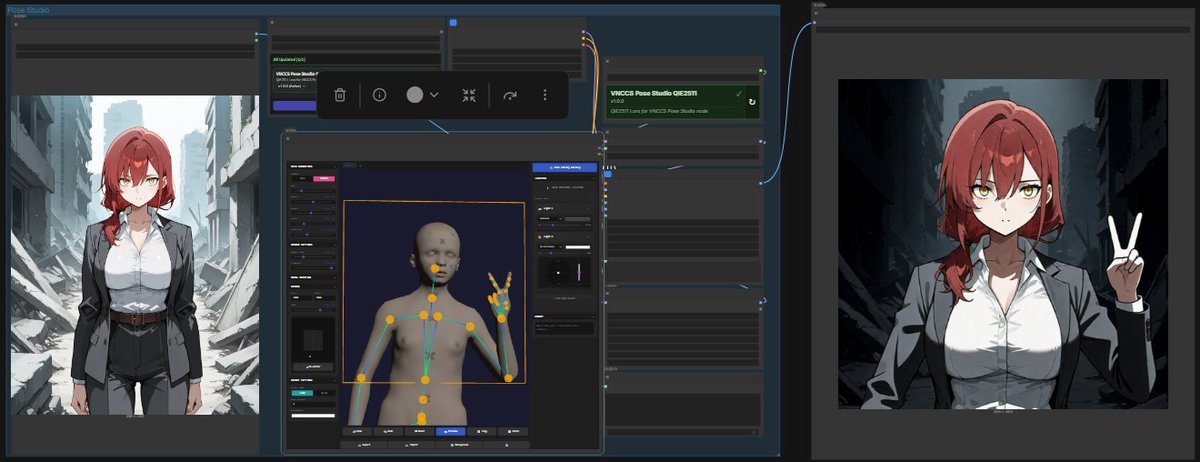This screenshot has height=462, width=1200.
Task: Collapse the node using the inward-arrows icon
Action: 469,95
